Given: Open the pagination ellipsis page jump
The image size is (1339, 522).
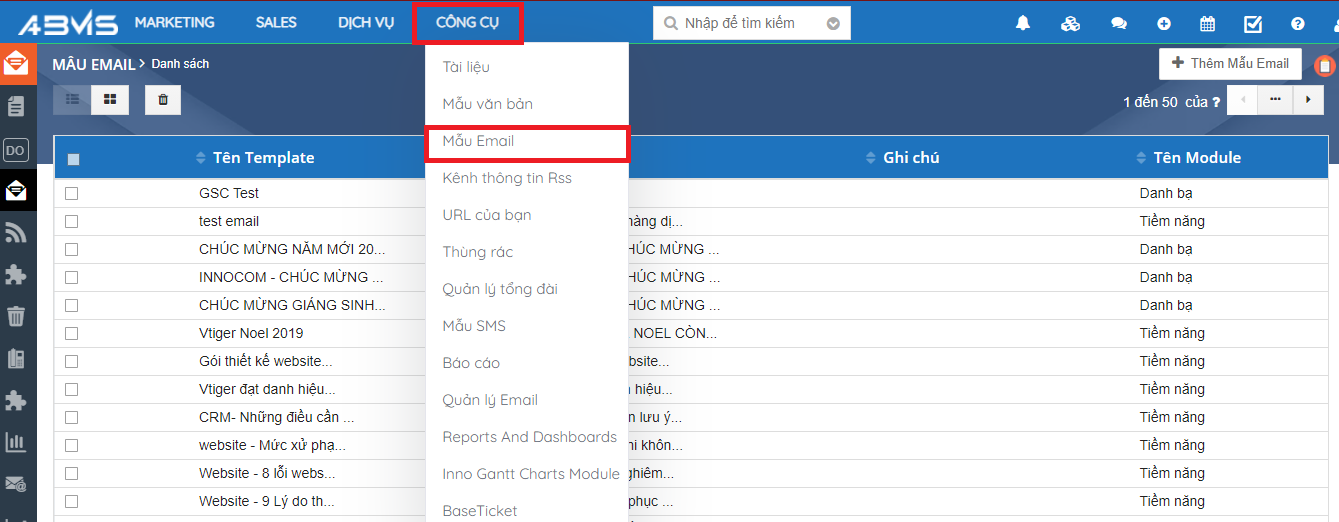Looking at the screenshot, I should (x=1275, y=99).
